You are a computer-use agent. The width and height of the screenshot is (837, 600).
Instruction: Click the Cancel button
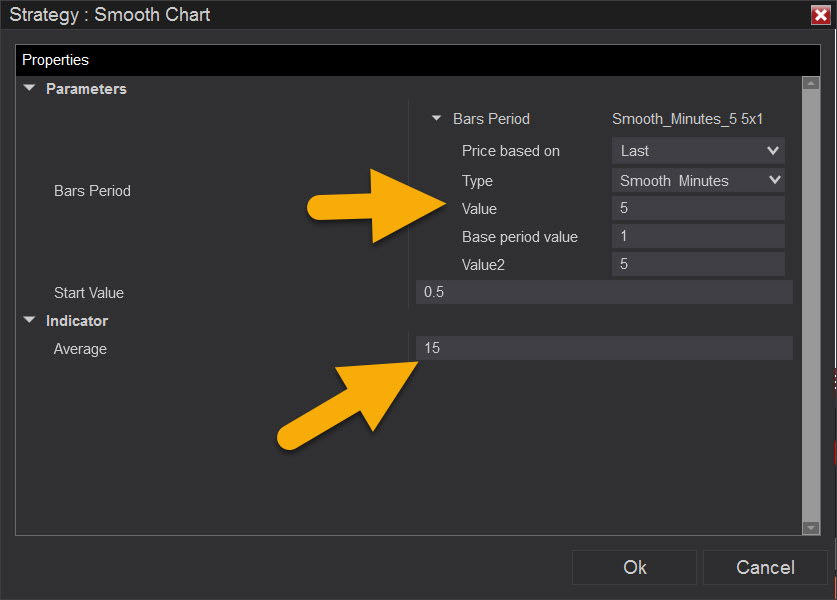pyautogui.click(x=765, y=567)
